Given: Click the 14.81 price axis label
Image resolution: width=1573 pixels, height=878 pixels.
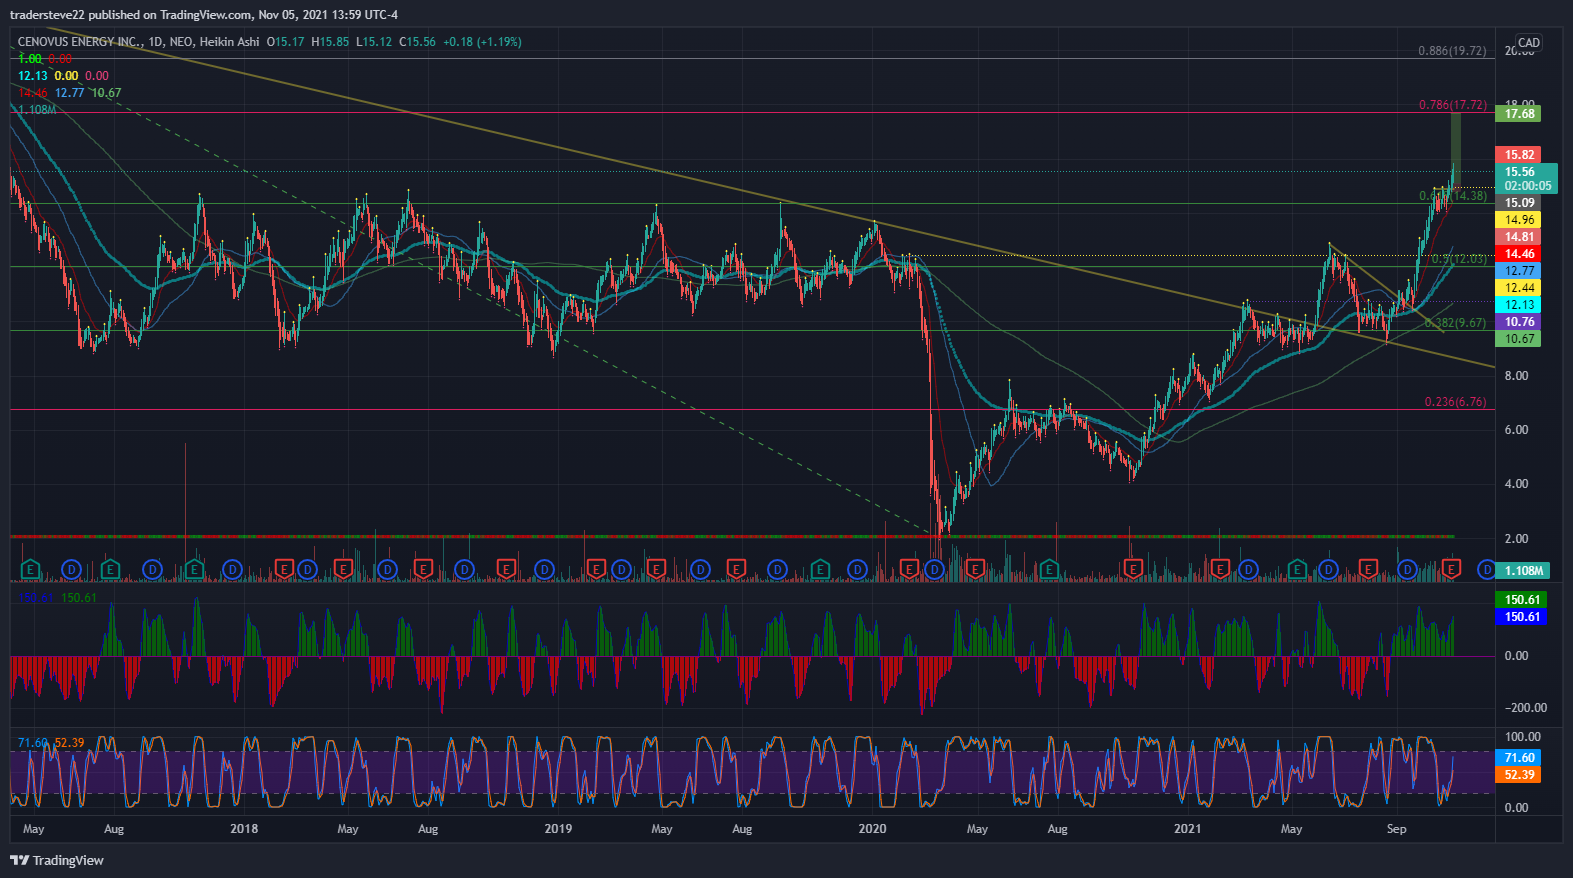Looking at the screenshot, I should [x=1518, y=237].
